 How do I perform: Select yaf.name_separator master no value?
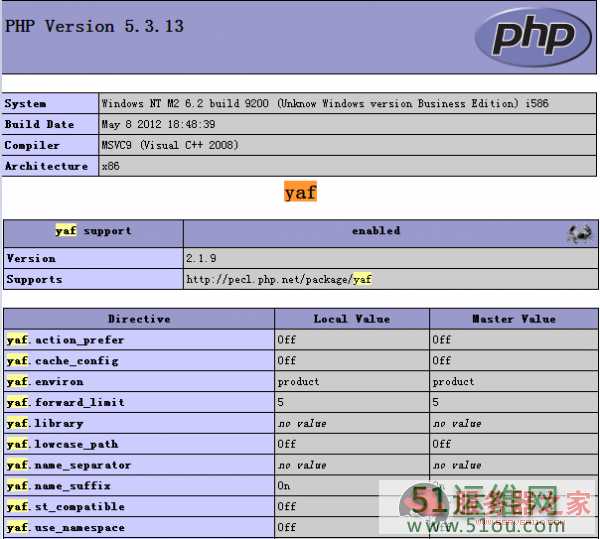(x=514, y=465)
